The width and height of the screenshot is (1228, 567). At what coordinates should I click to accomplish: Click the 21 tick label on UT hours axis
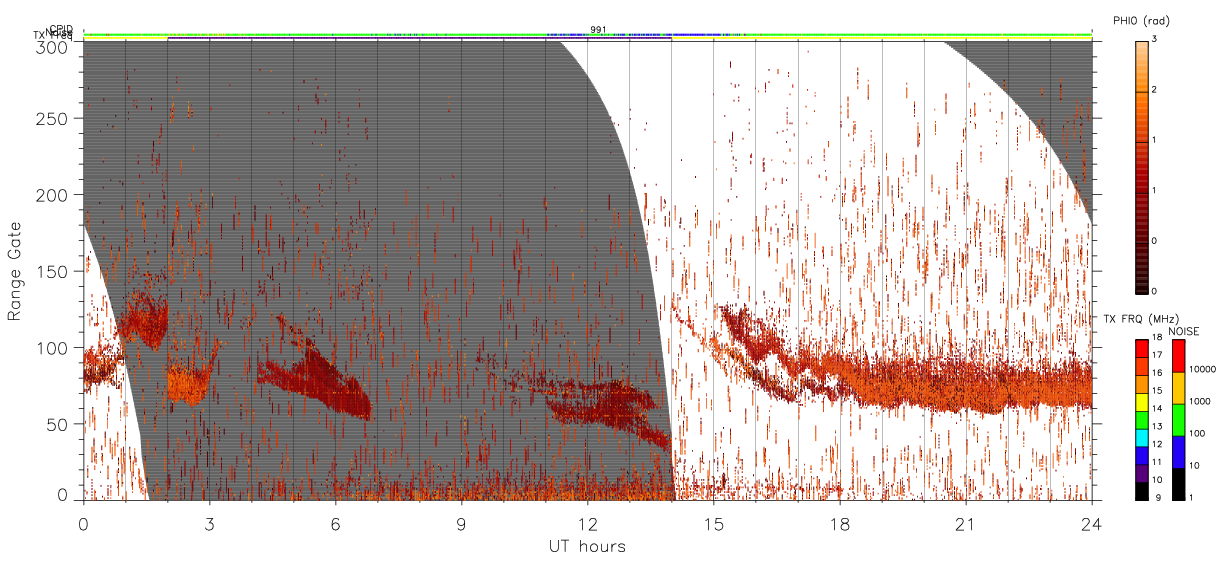pyautogui.click(x=965, y=524)
